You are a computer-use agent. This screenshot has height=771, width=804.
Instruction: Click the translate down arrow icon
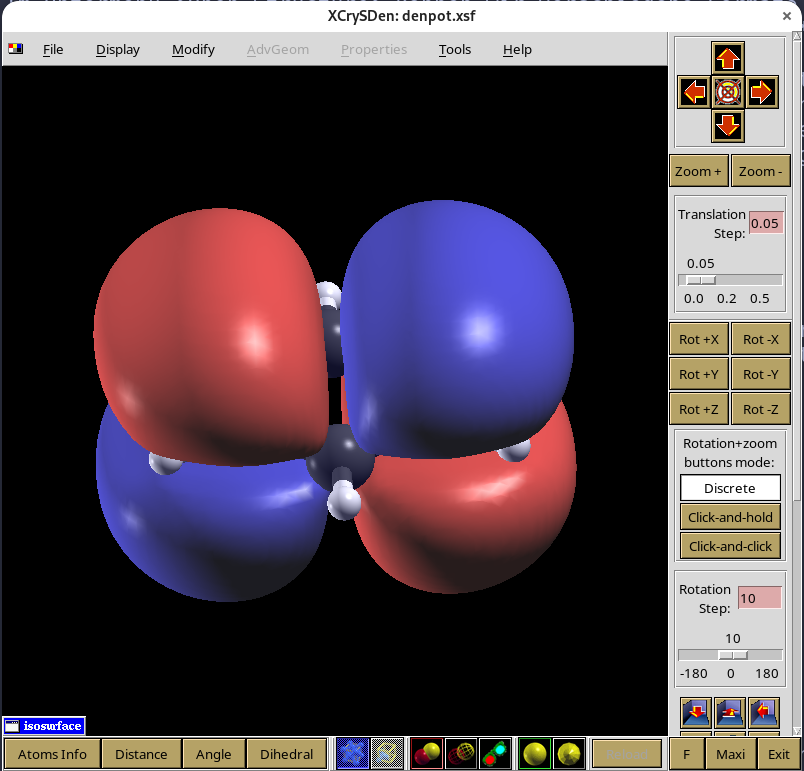click(728, 126)
